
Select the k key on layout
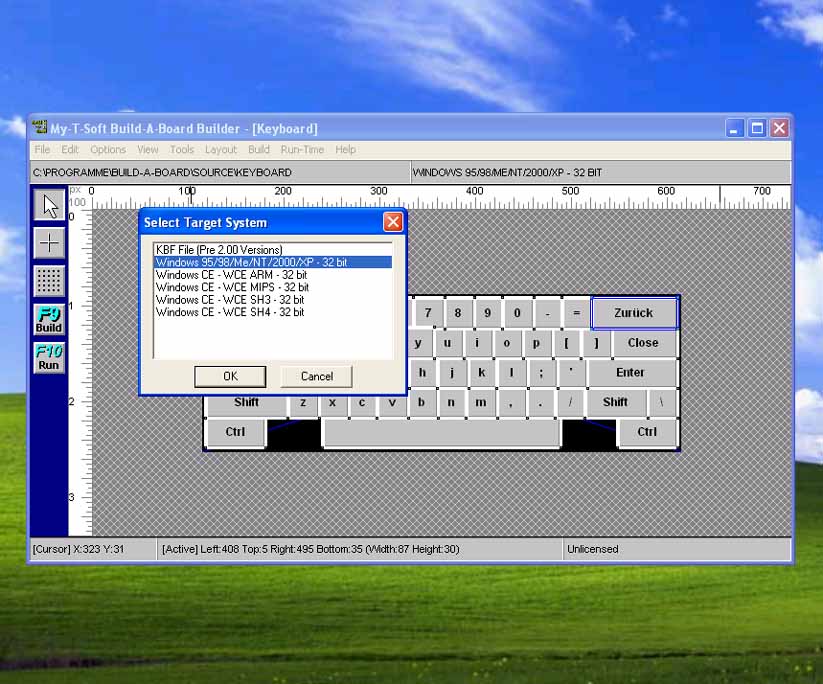482,373
